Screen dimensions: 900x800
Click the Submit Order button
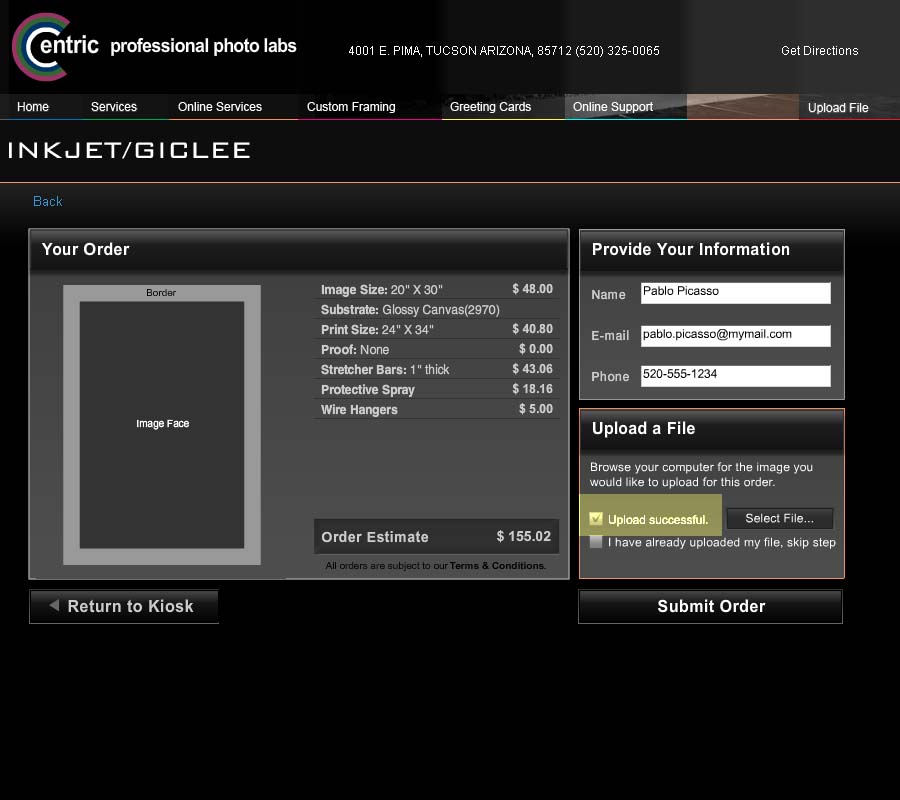click(x=710, y=606)
